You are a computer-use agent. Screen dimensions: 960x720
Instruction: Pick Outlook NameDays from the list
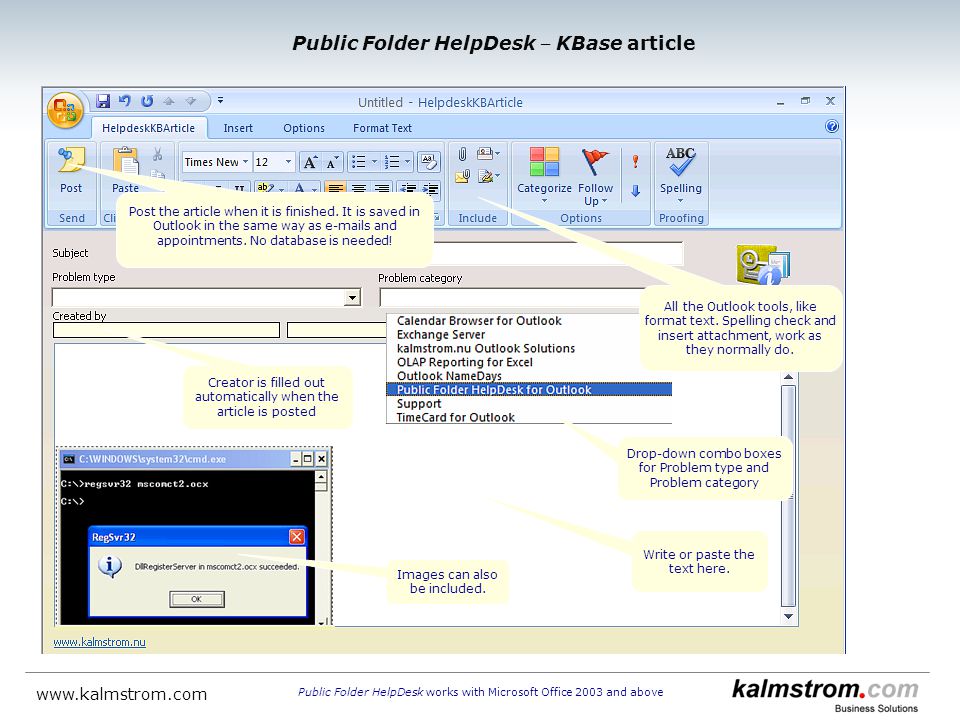(449, 376)
